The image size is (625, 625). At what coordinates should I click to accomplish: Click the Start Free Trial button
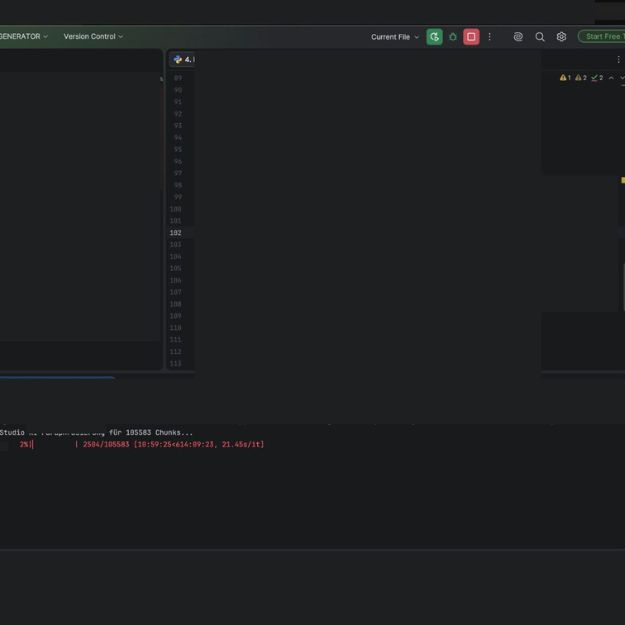click(602, 37)
